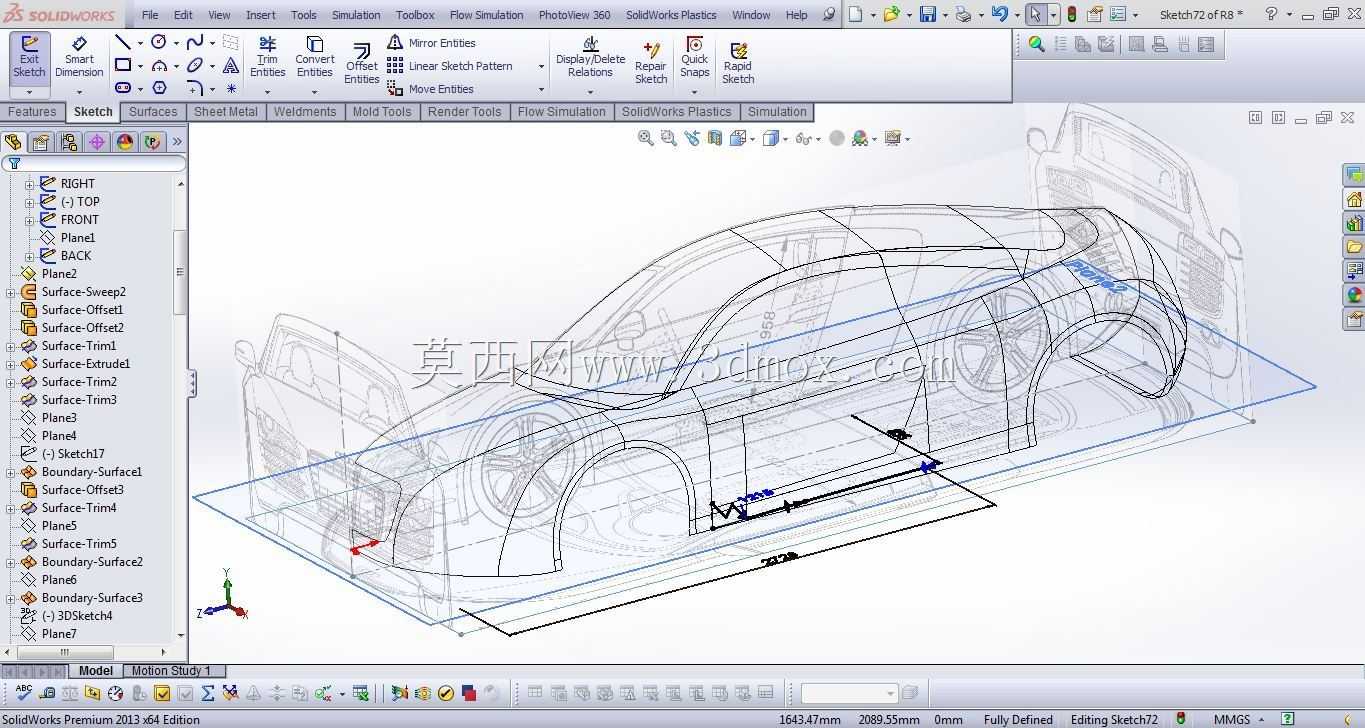Open the DimXpertManager panel tab

click(x=97, y=142)
